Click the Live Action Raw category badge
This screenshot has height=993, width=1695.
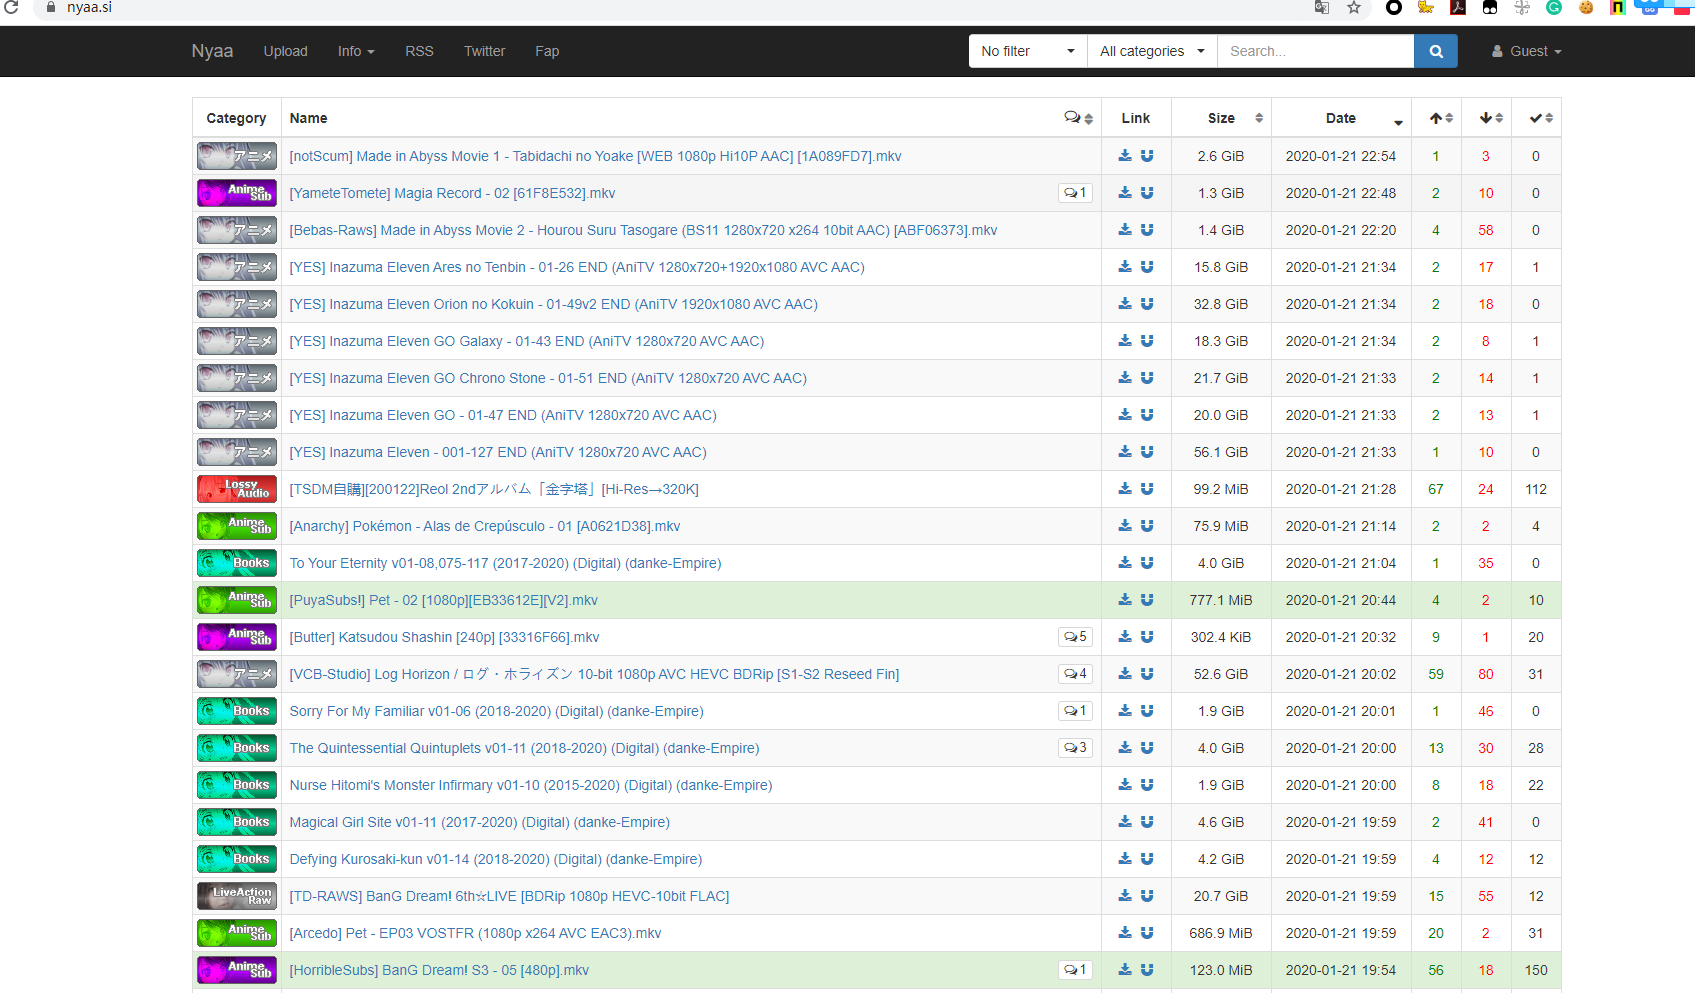click(x=236, y=896)
